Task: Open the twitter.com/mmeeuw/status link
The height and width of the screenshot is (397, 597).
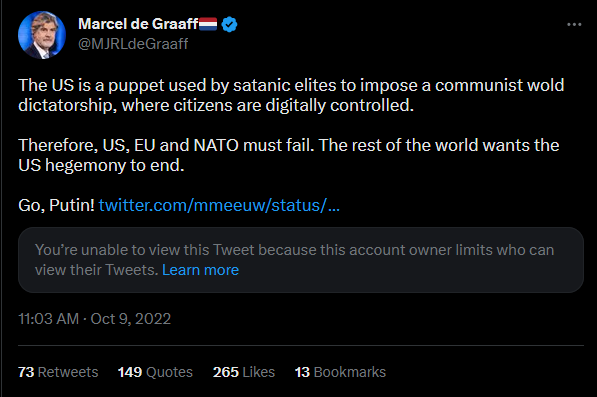Action: click(x=219, y=206)
